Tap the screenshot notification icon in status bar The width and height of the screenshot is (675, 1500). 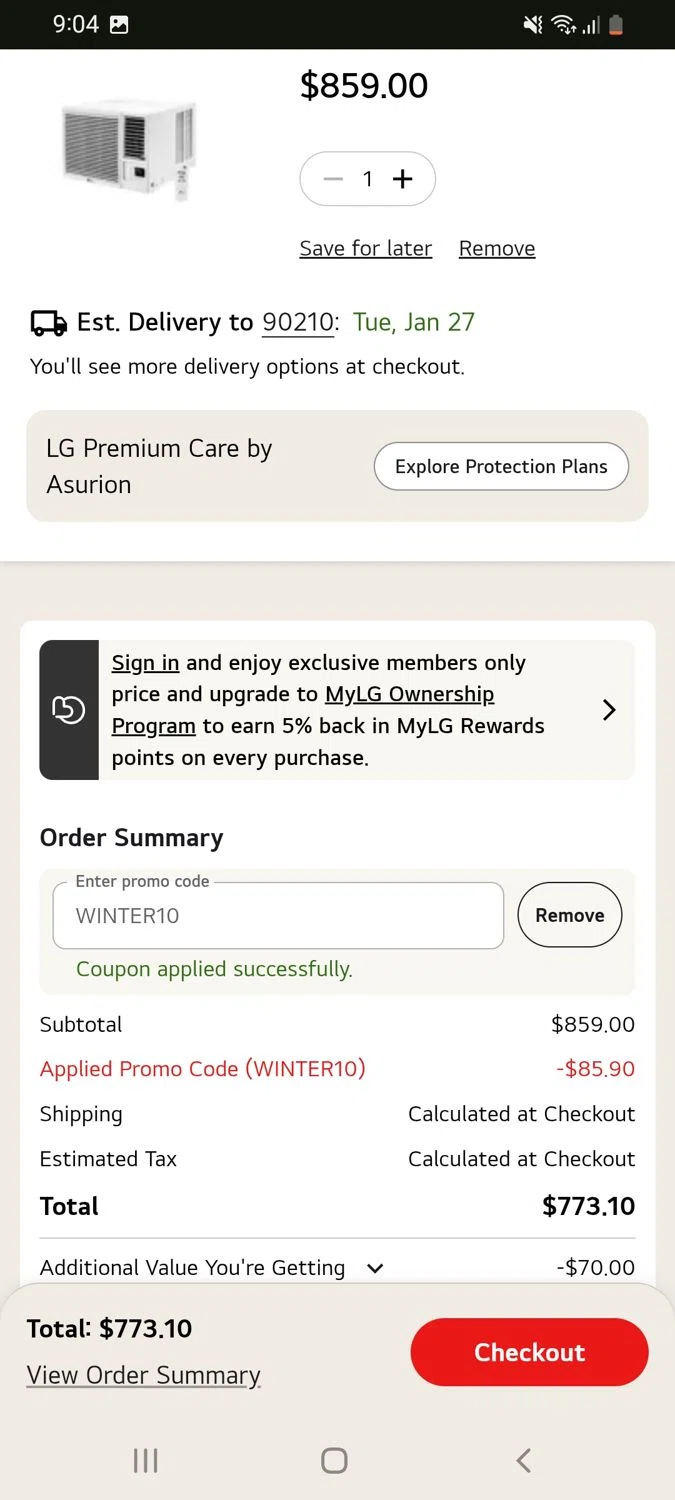coord(119,25)
